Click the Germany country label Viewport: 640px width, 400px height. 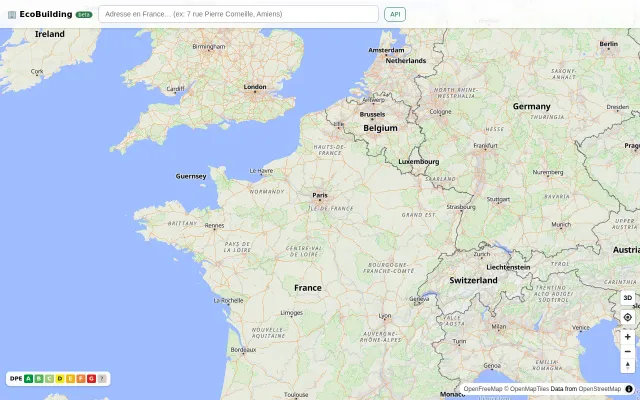coord(532,107)
